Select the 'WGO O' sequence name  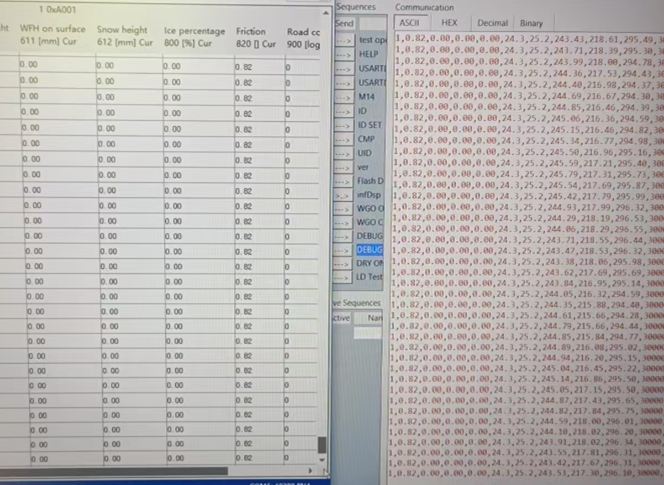(x=370, y=208)
